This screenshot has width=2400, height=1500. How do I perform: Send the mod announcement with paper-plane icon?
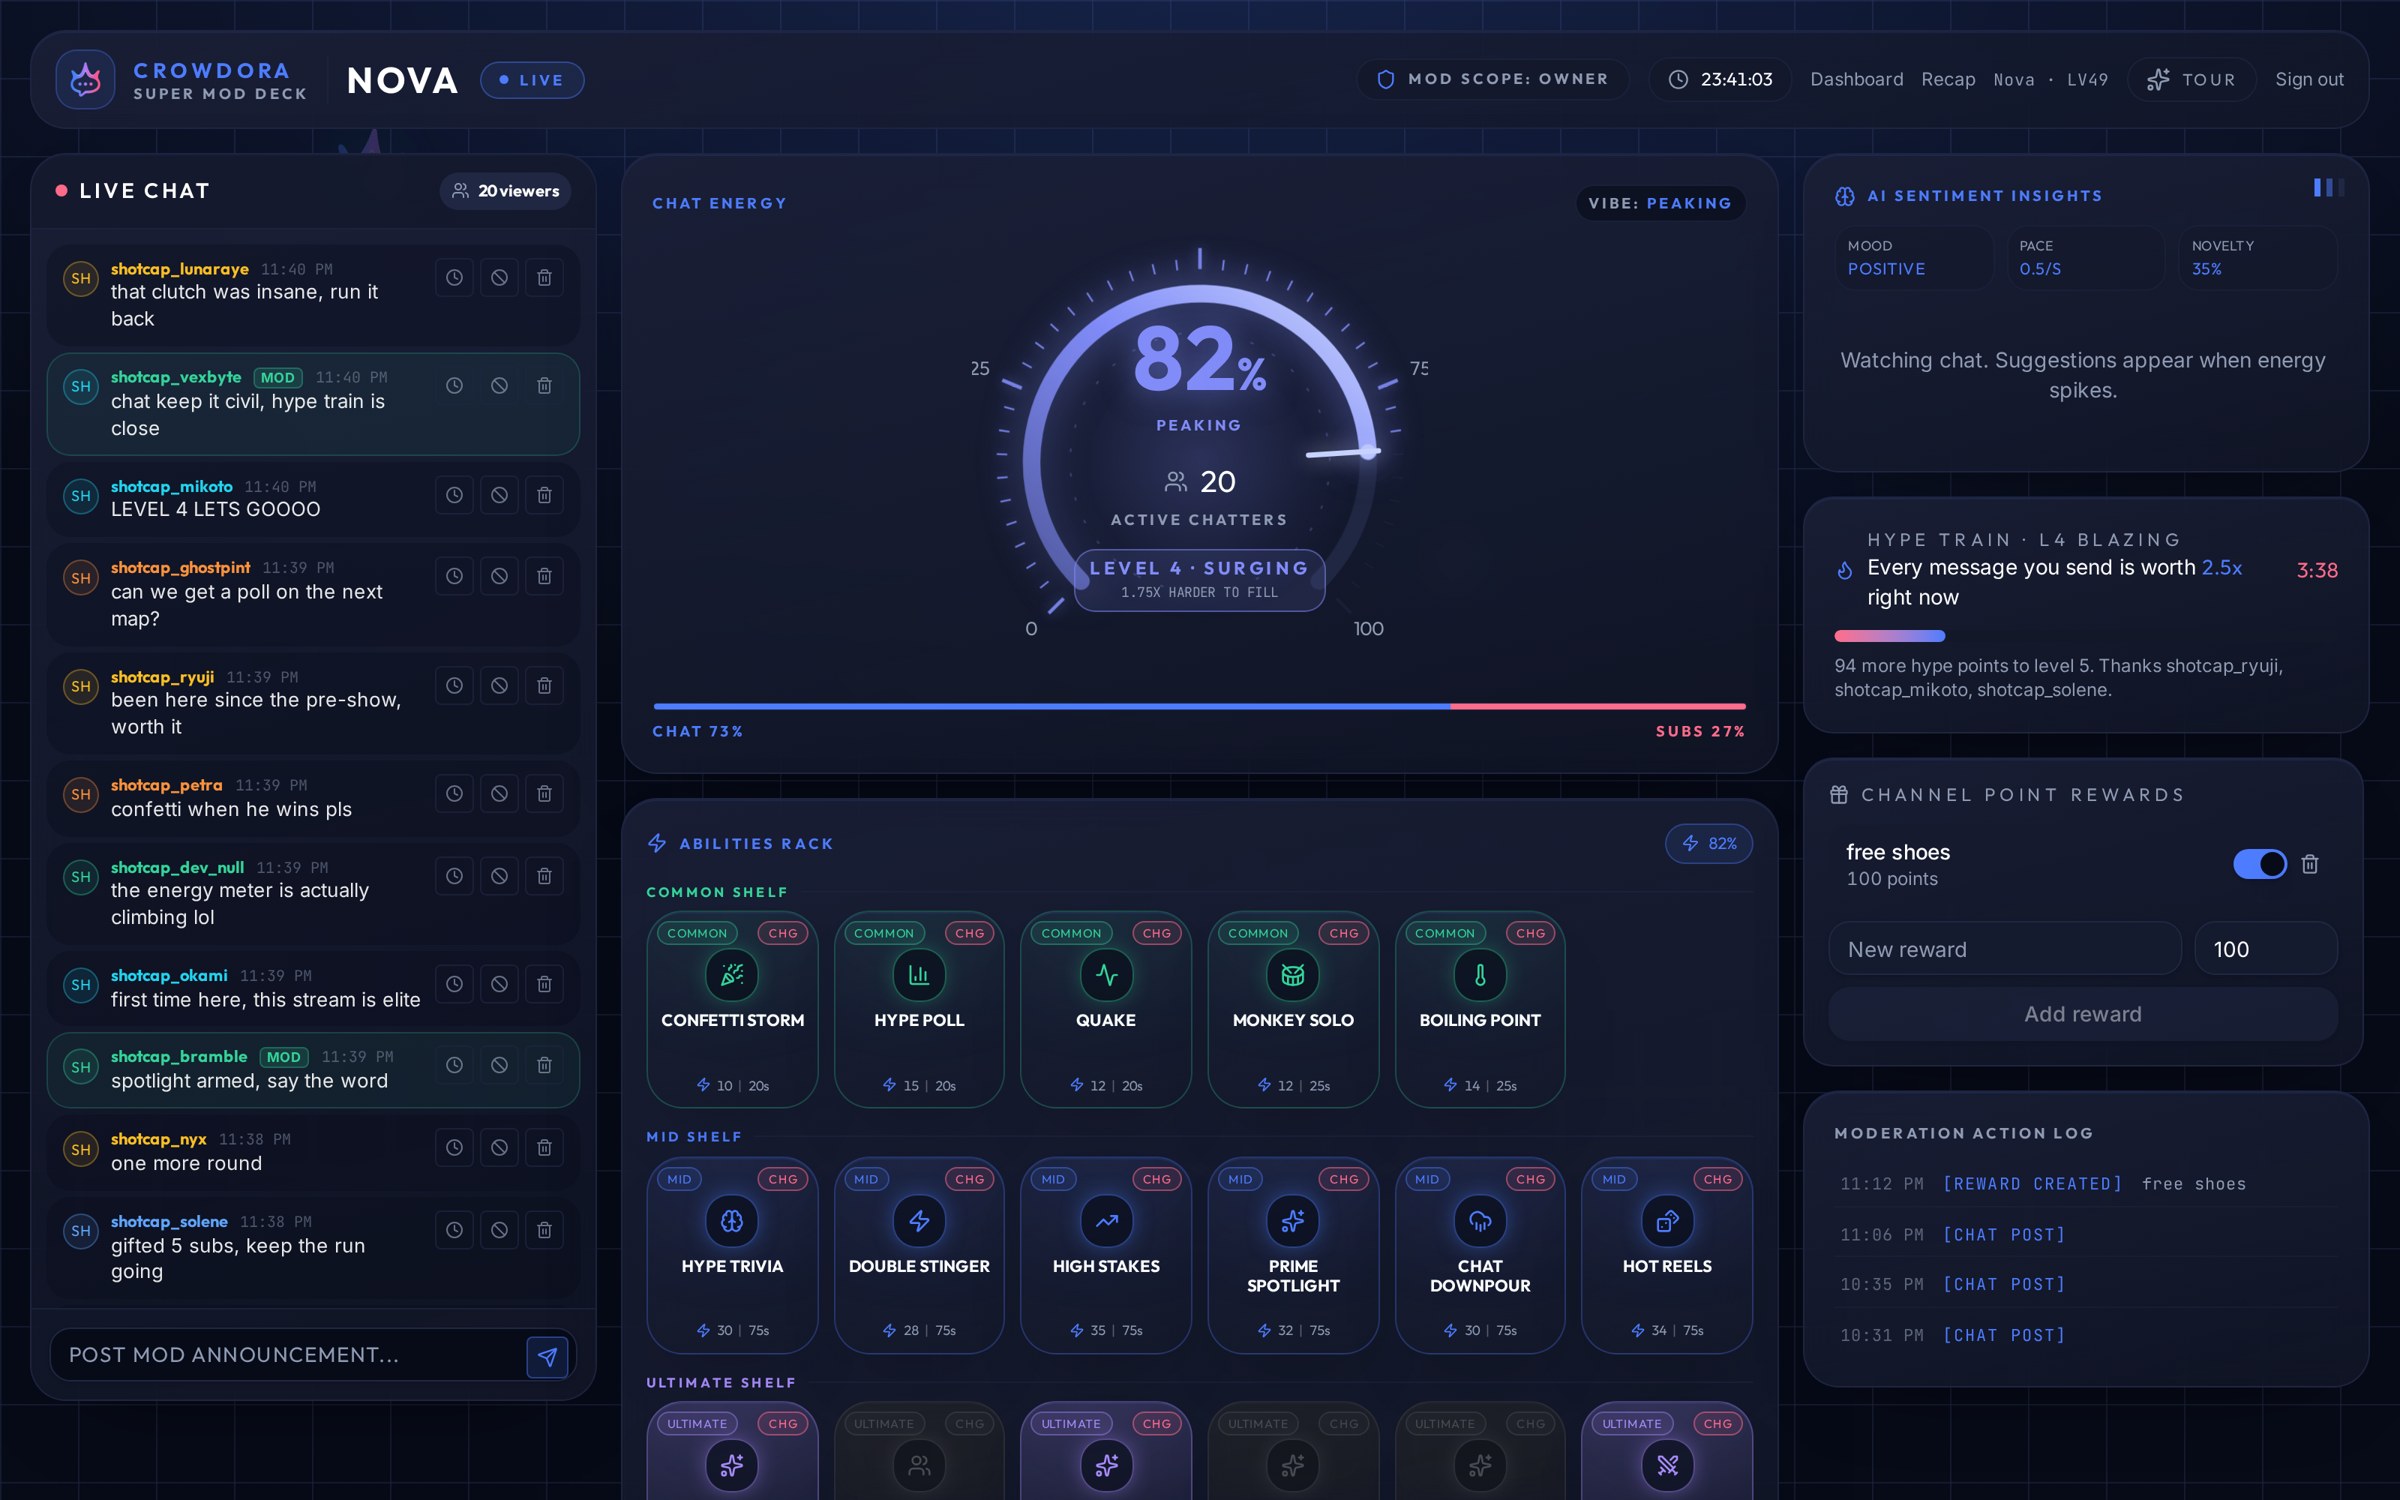(547, 1356)
